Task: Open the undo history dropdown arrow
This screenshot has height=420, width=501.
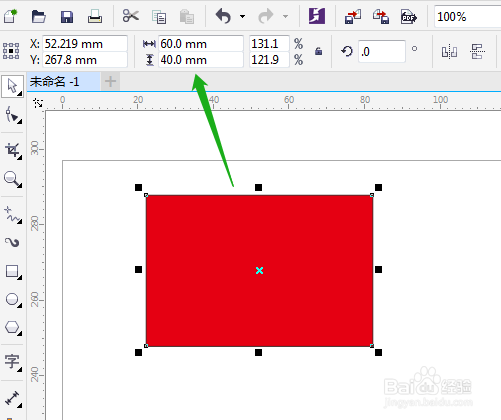Action: (242, 16)
